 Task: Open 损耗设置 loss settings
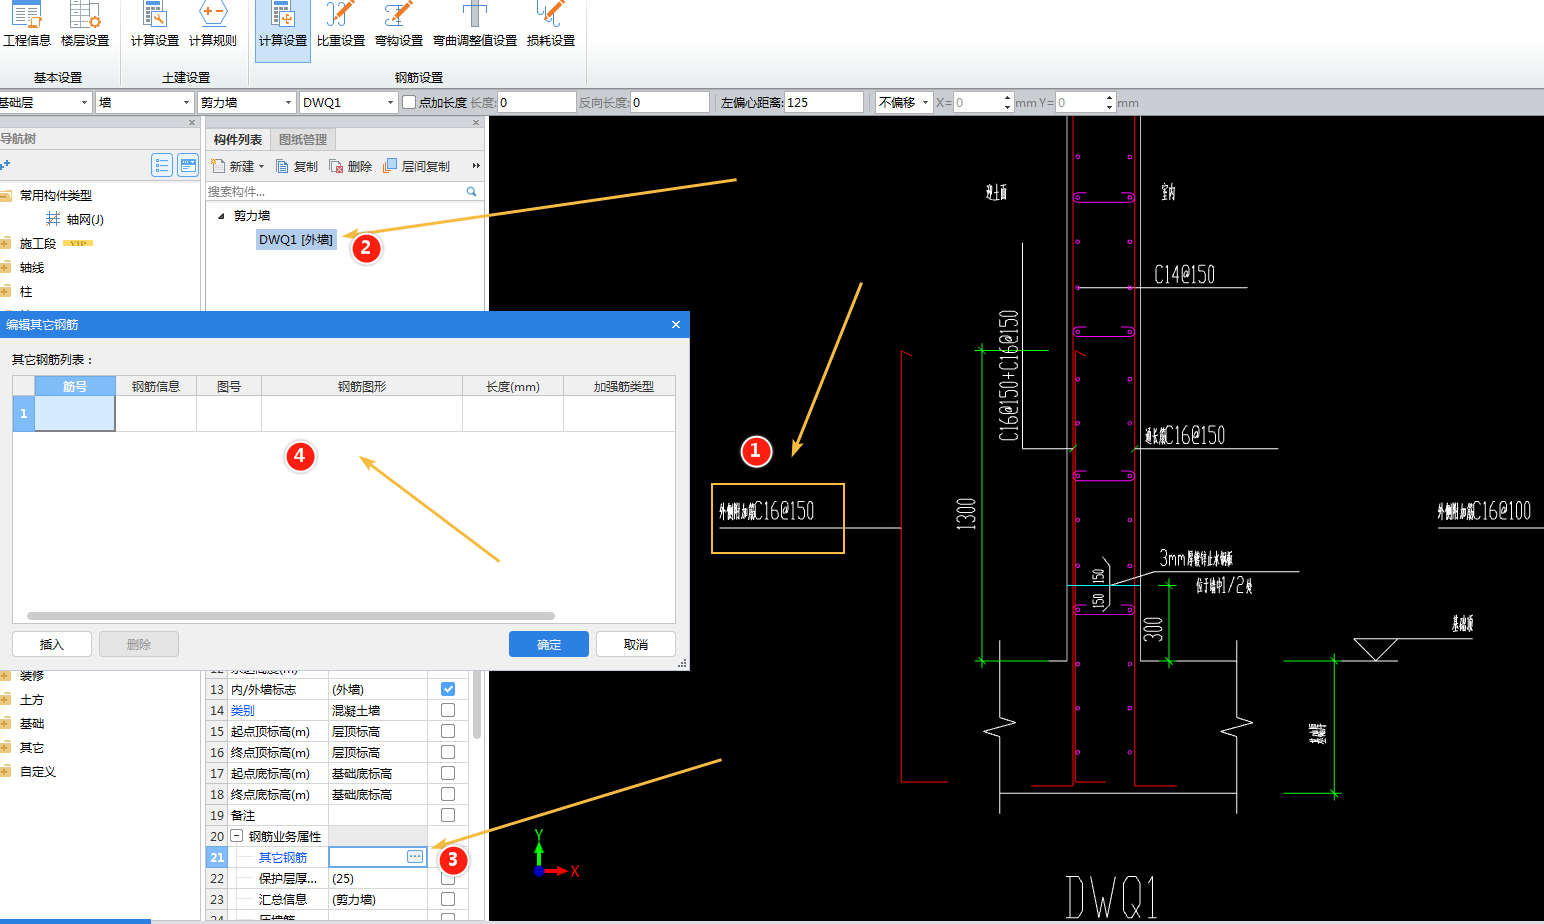(x=551, y=26)
